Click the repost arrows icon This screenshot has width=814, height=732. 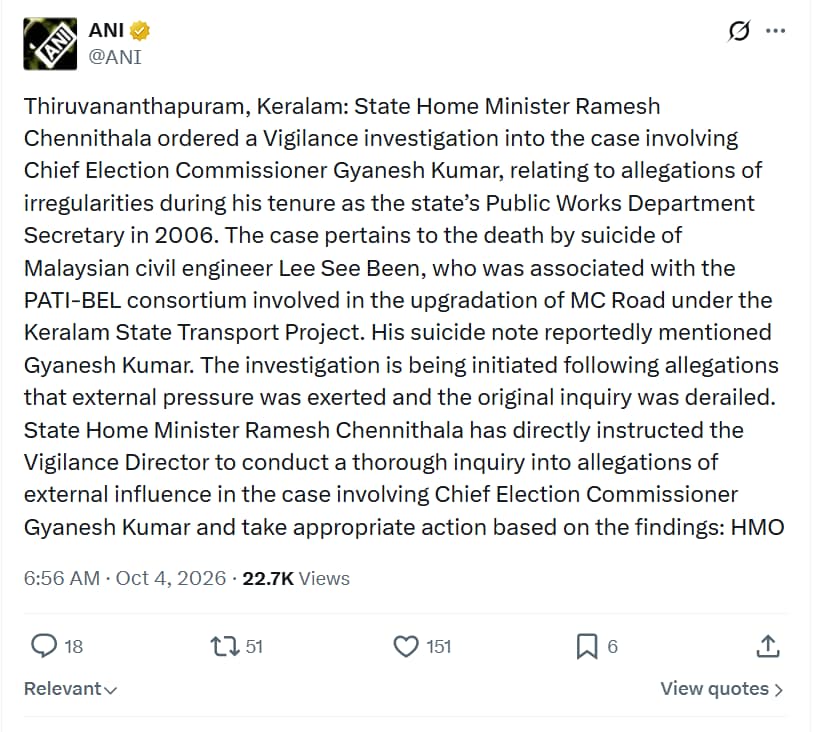pyautogui.click(x=225, y=646)
